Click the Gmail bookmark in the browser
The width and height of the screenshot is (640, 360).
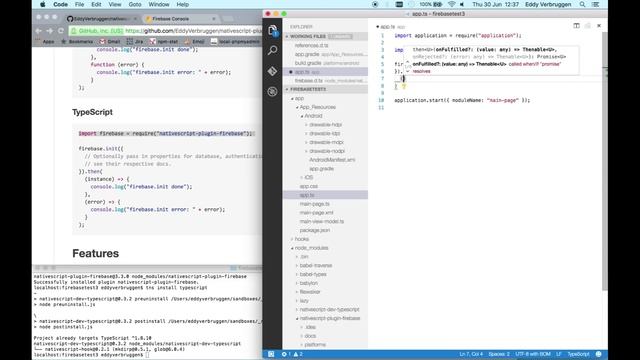(x=110, y=41)
